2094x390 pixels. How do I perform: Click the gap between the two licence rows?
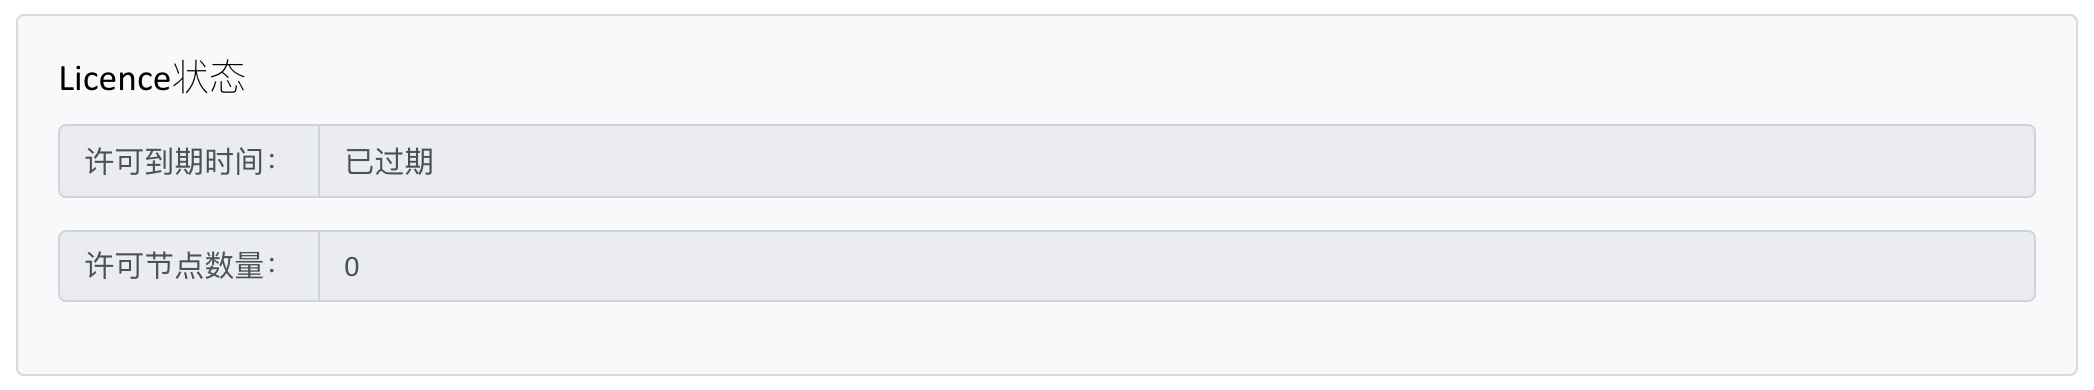(1047, 214)
